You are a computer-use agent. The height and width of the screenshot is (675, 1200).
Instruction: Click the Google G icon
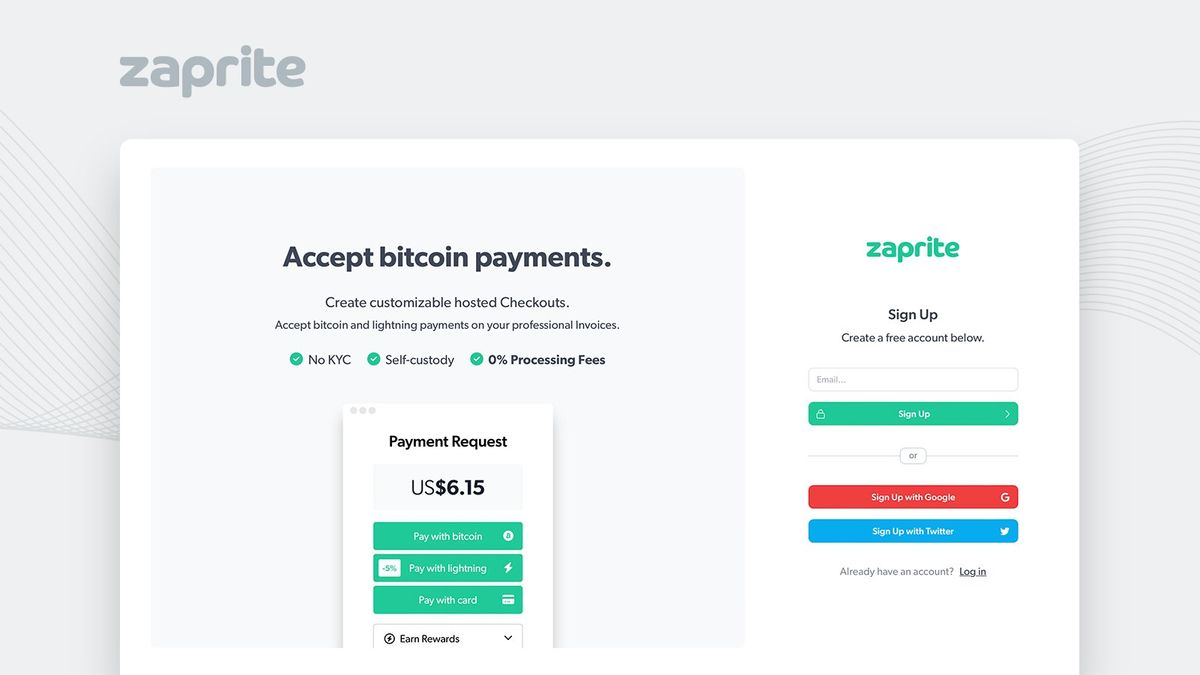(1005, 497)
